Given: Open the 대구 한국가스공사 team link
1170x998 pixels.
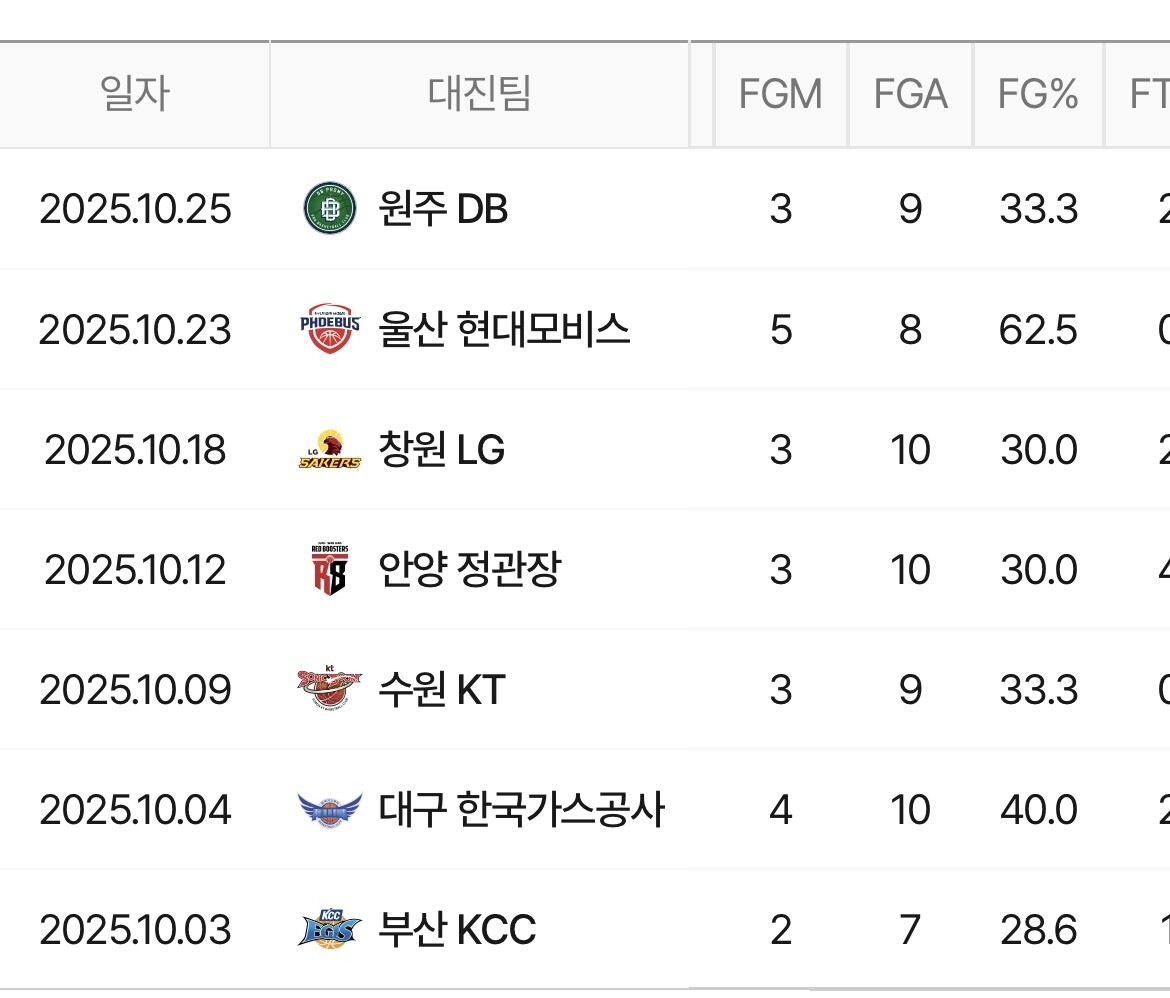Looking at the screenshot, I should pos(521,810).
